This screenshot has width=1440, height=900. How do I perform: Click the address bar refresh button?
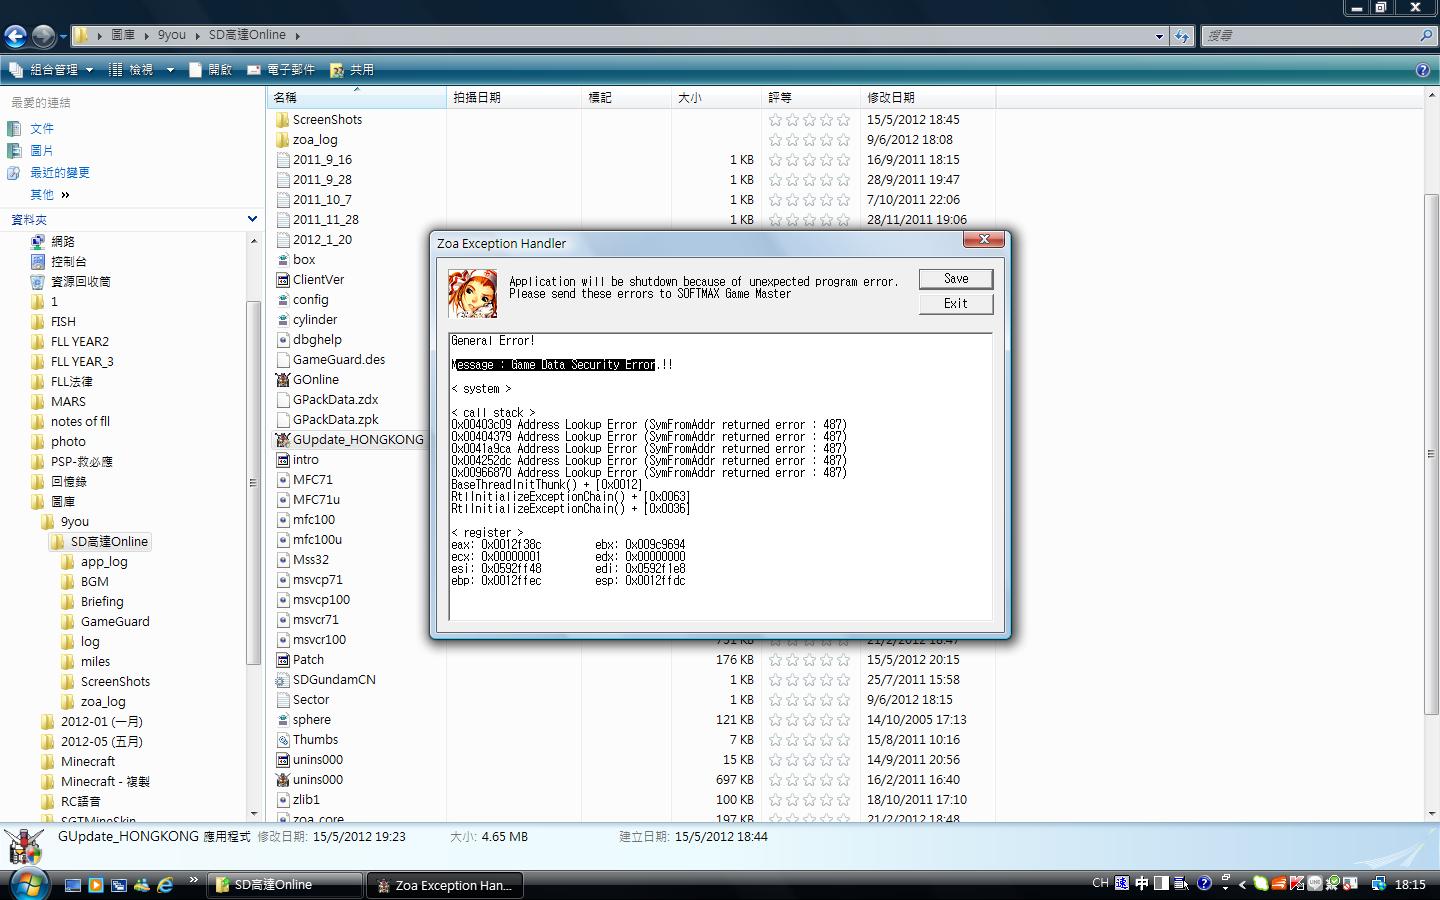(x=1182, y=36)
